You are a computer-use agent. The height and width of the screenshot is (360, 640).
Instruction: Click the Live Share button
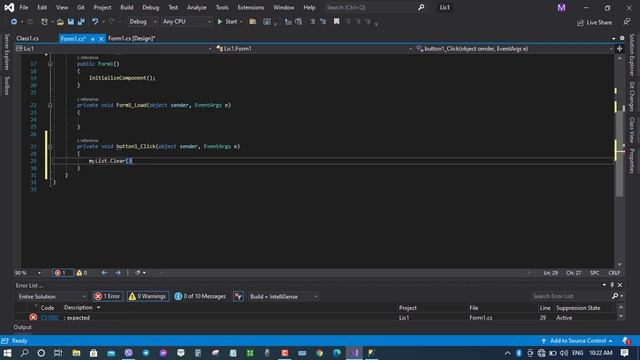[594, 22]
